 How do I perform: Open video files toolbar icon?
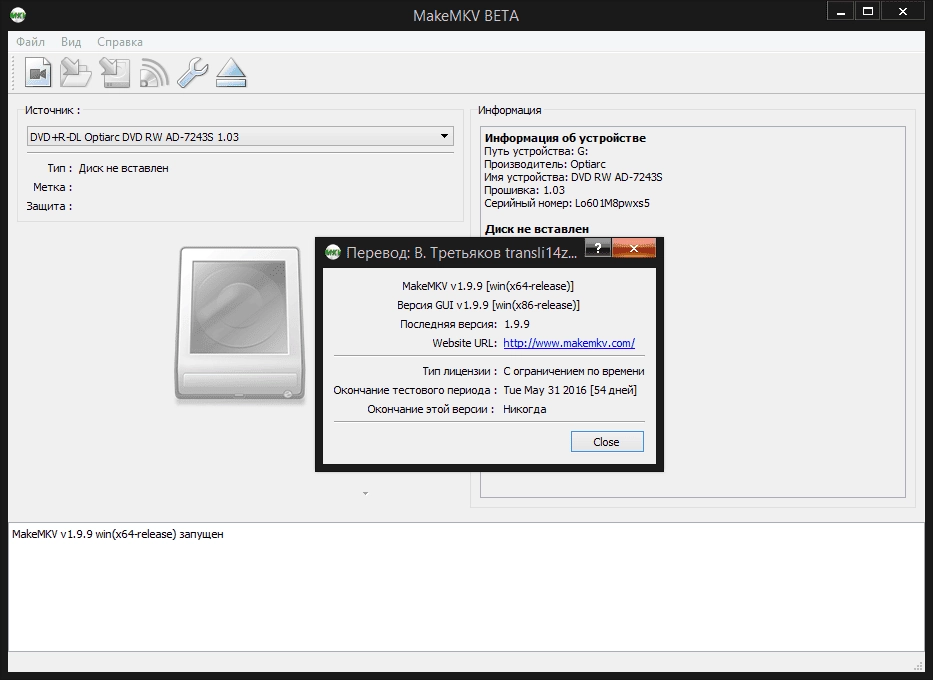(x=38, y=73)
